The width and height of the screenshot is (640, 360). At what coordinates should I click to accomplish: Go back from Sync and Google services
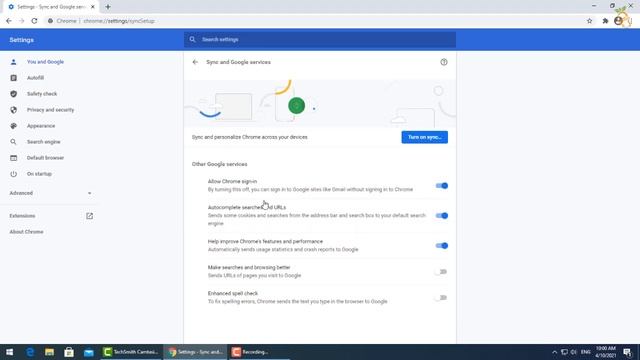point(195,62)
